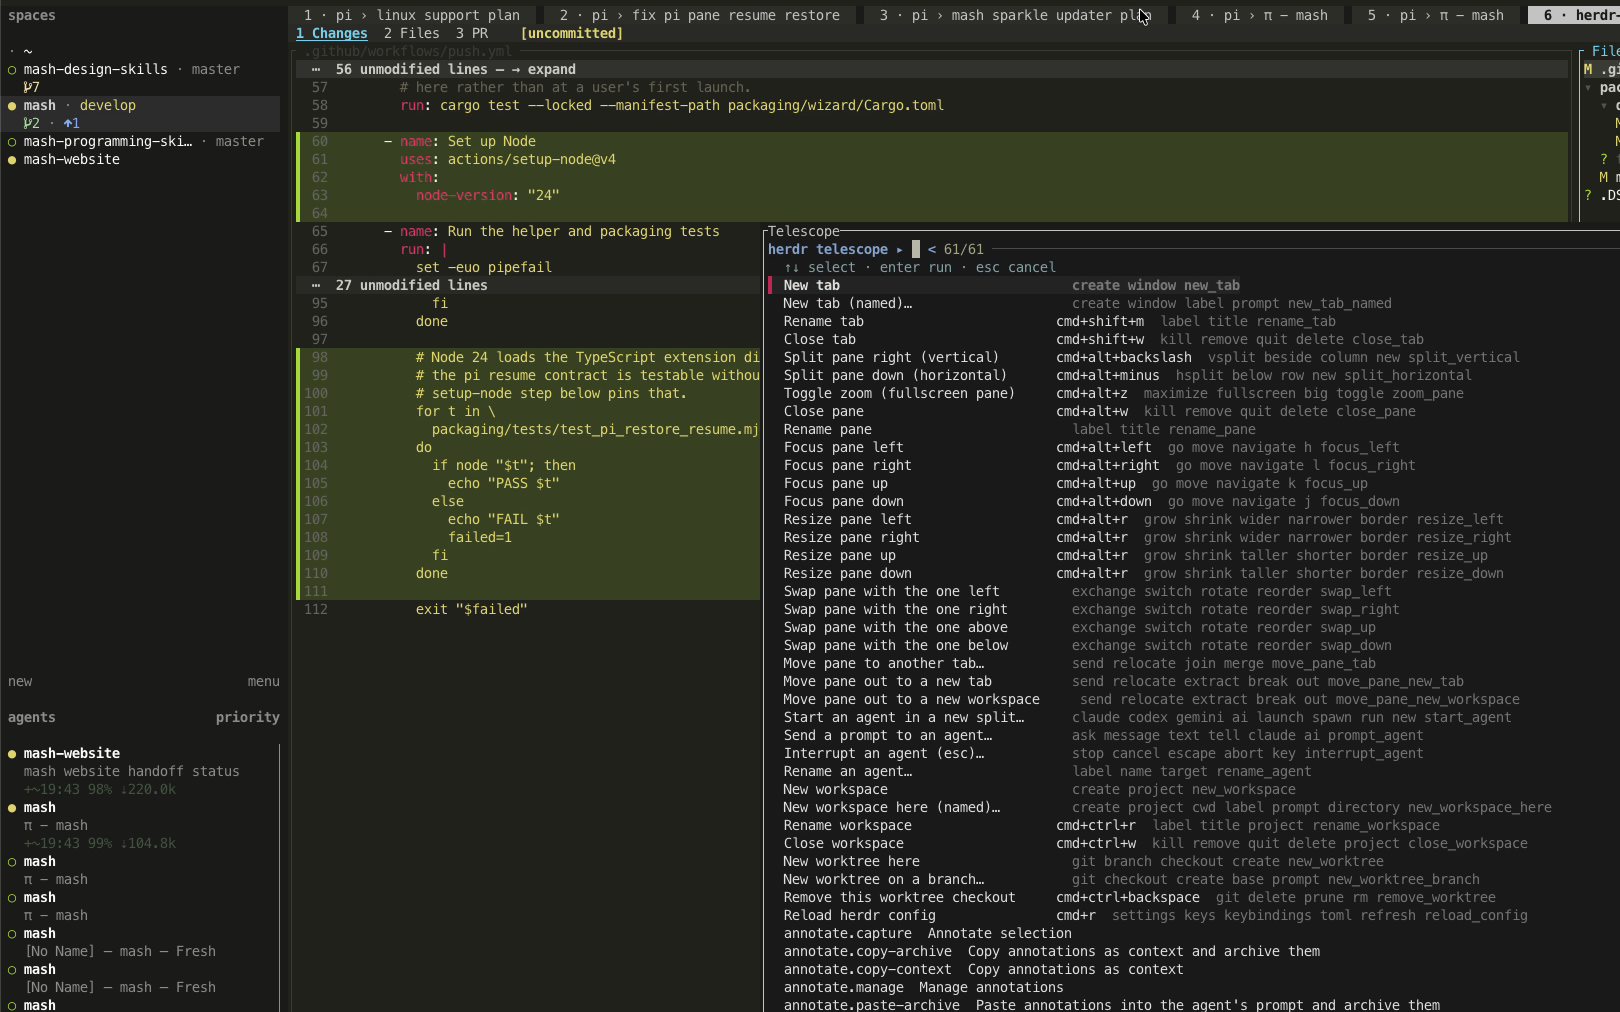Switch to tab 5 π – mash
This screenshot has width=1620, height=1012.
1435,15
